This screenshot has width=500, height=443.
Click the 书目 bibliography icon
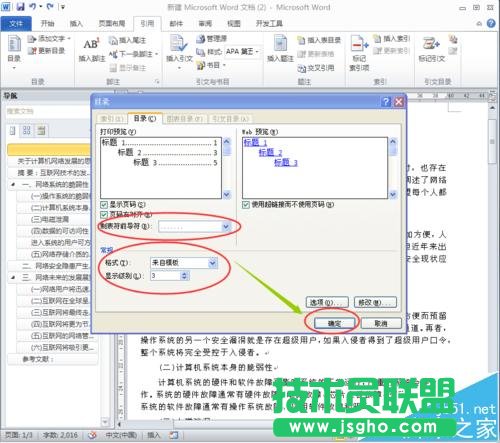(x=200, y=65)
